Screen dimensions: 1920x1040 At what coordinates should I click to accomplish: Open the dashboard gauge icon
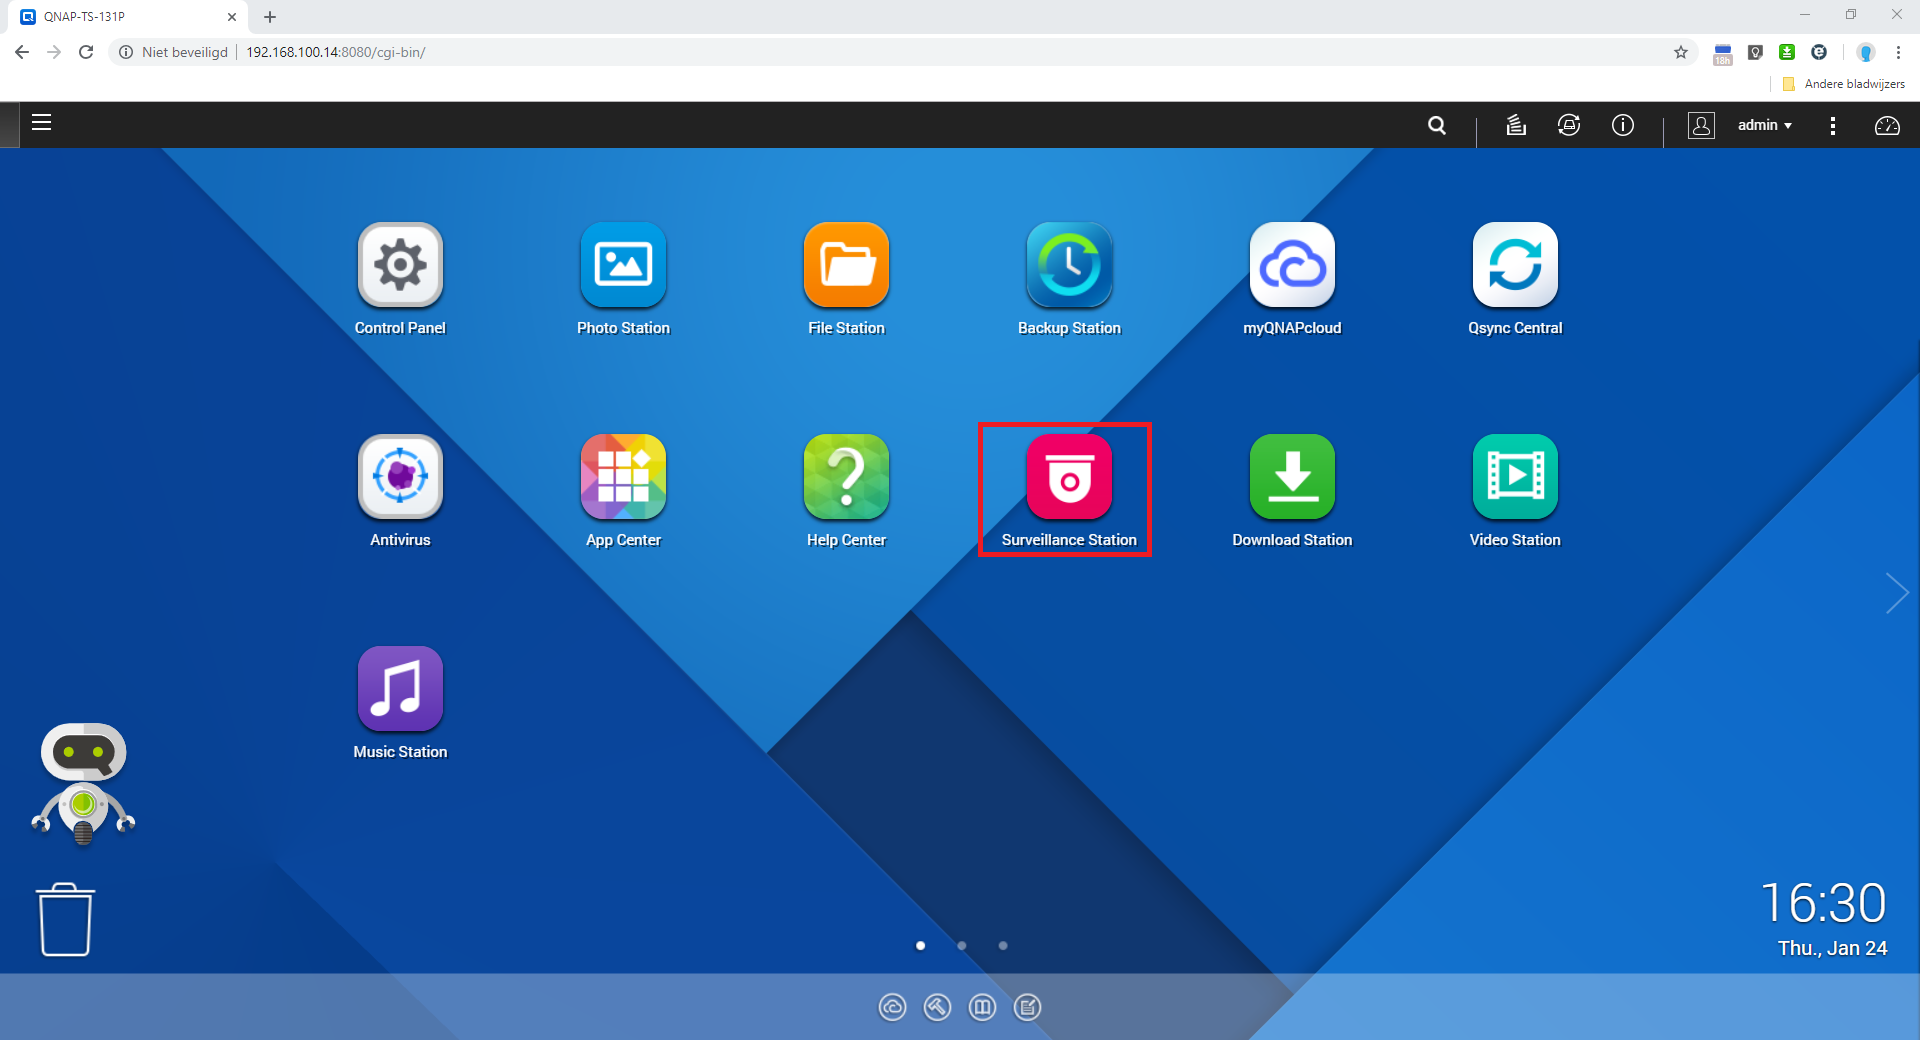click(x=1887, y=125)
